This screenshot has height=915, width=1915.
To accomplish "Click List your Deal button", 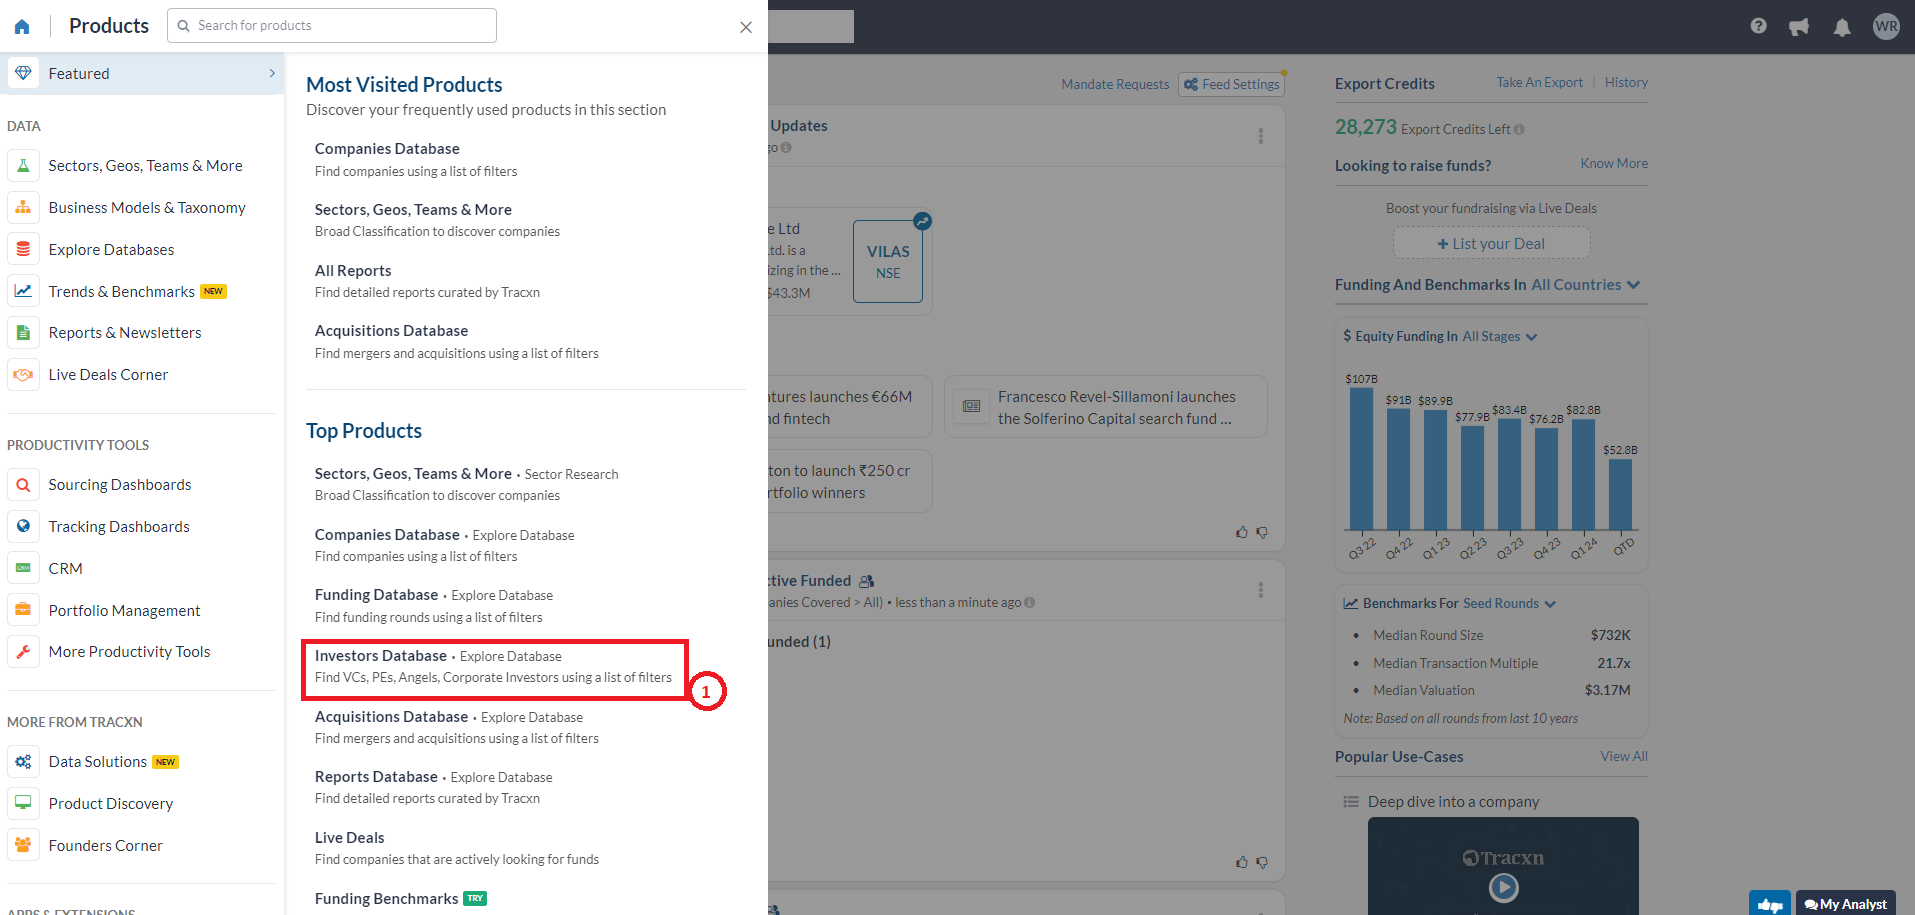I will click(x=1491, y=243).
